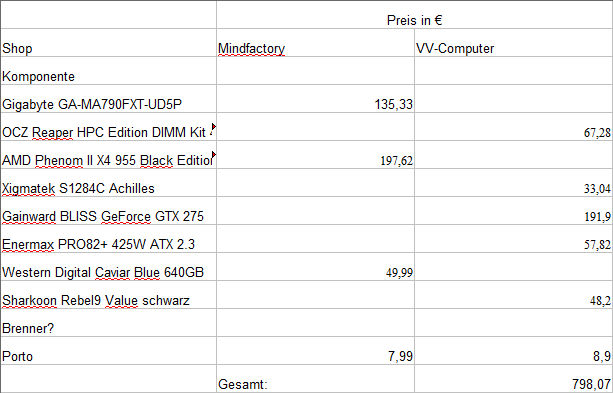Viewport: 613px width, 393px height.
Task: Select the Gesamt total 798,07 cell
Action: [513, 379]
